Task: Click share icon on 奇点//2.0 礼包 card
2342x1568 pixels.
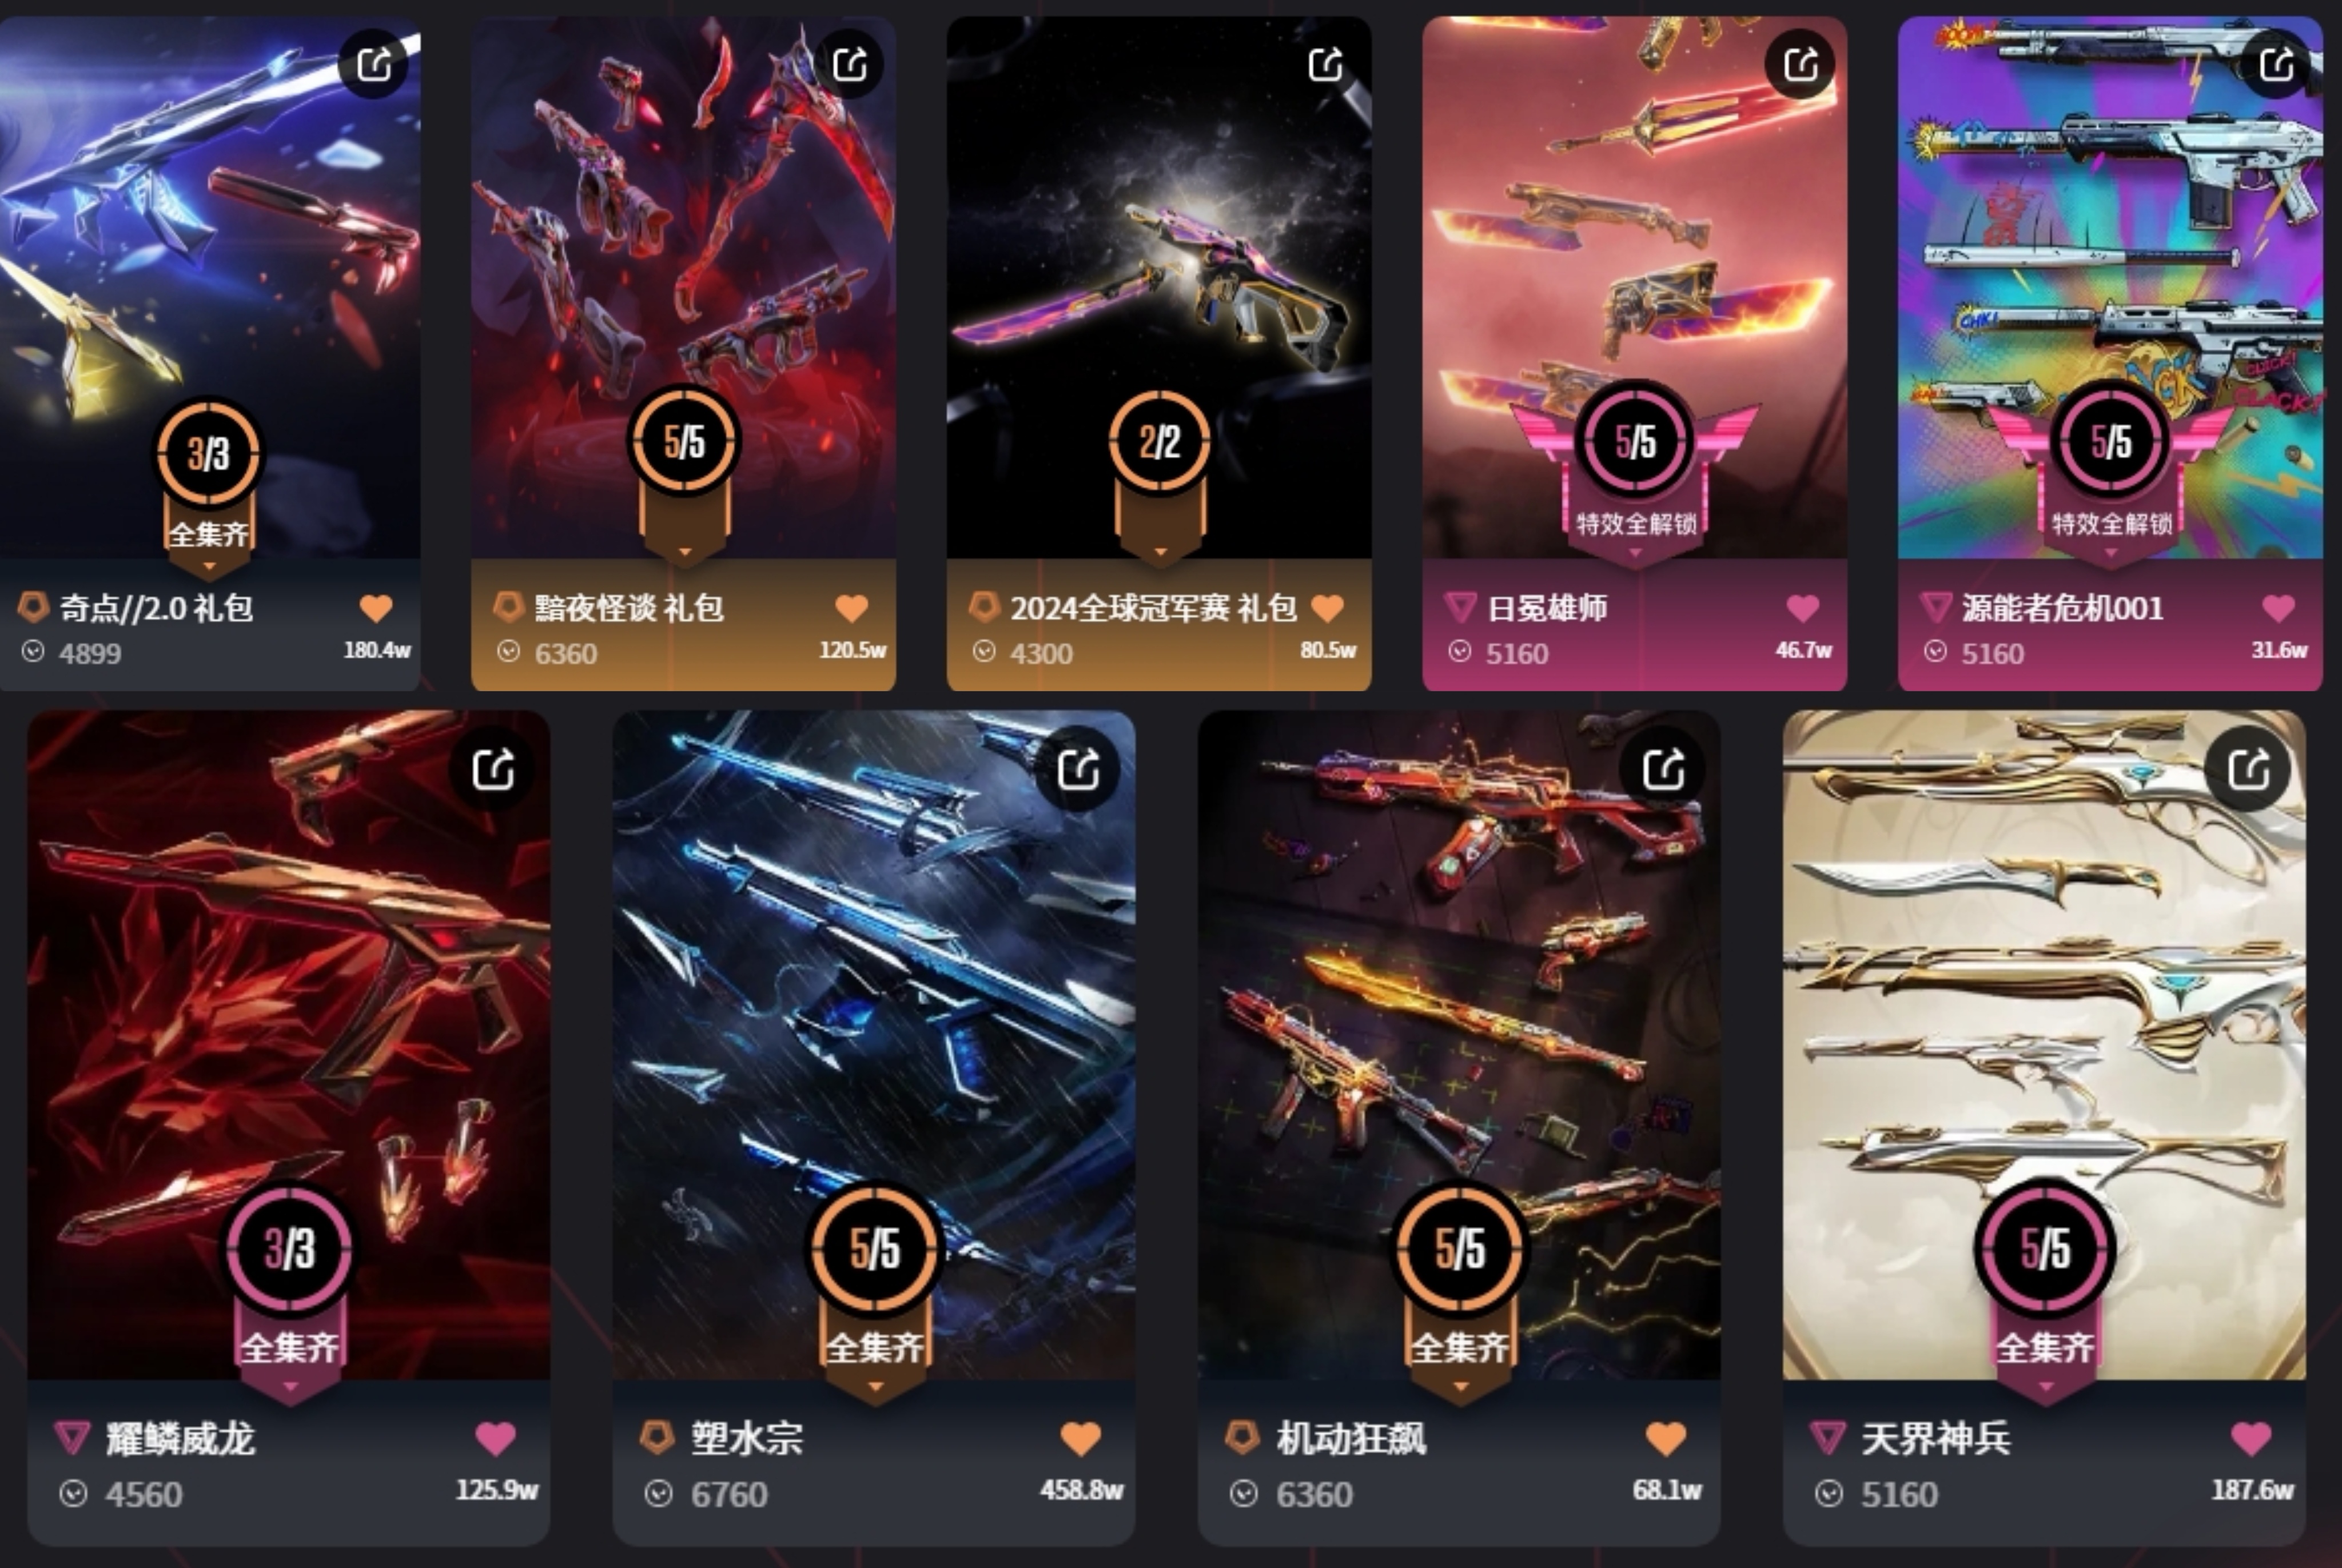Action: [374, 64]
